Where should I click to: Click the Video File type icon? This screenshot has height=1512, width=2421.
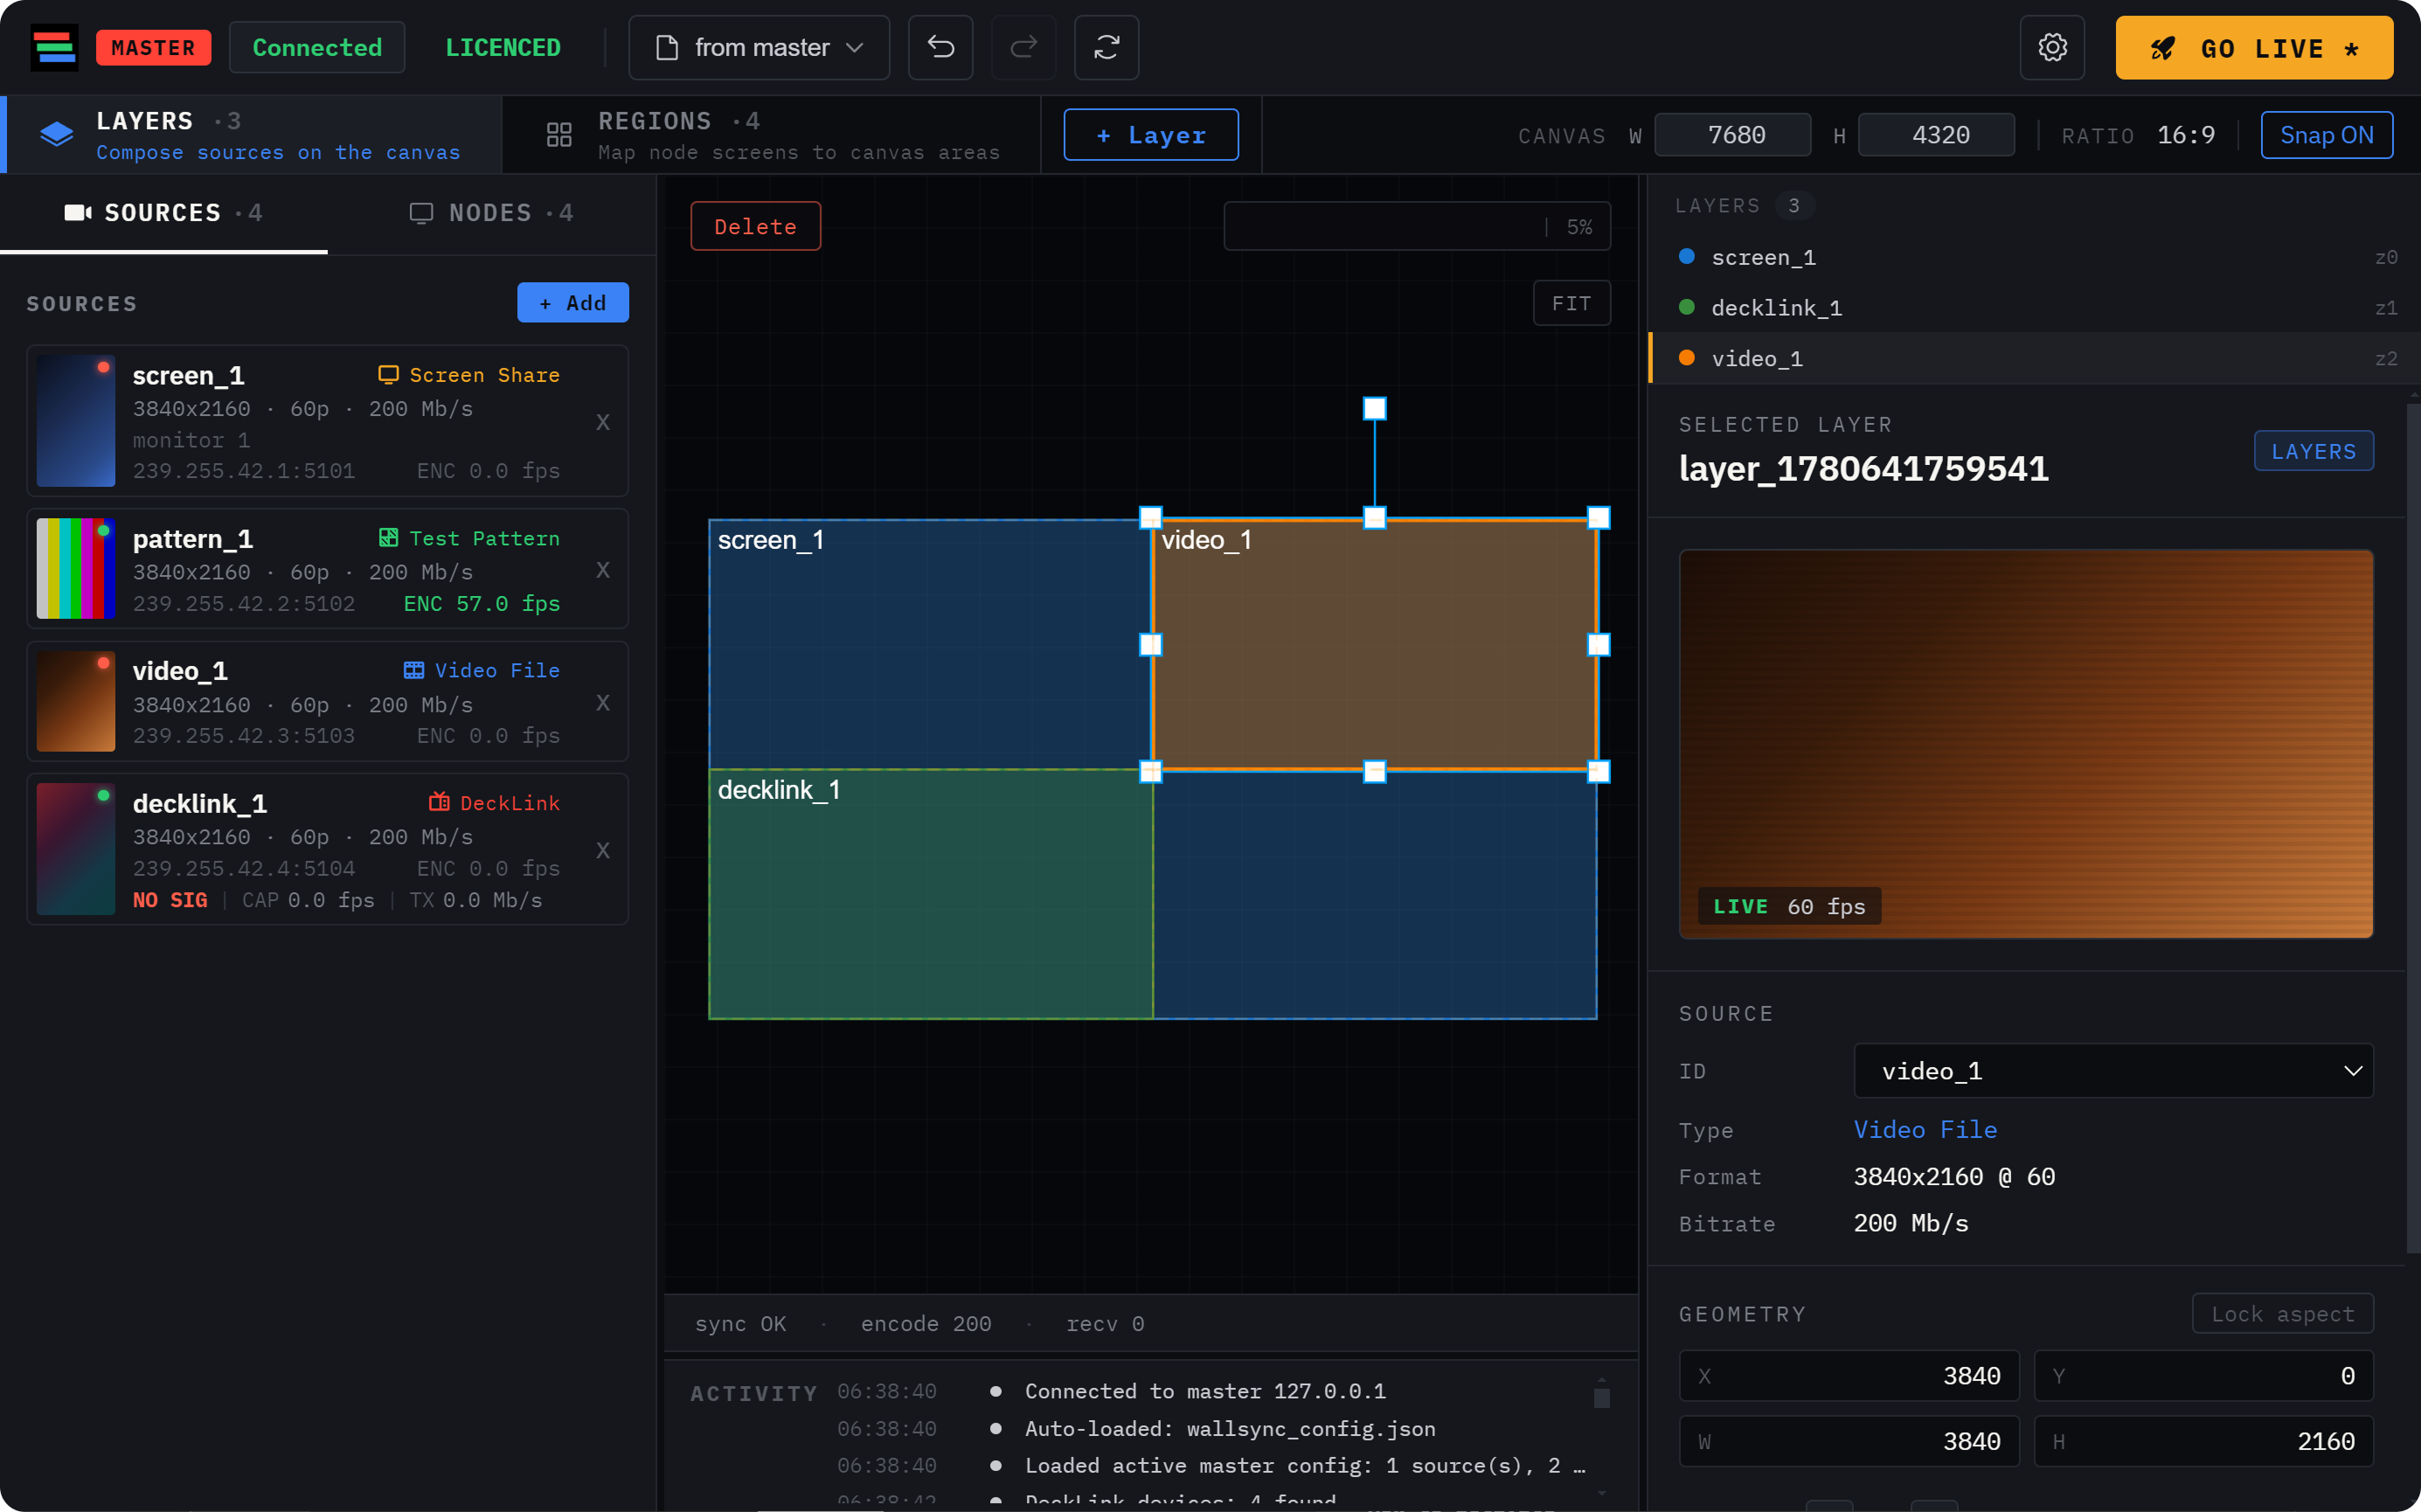[x=414, y=670]
